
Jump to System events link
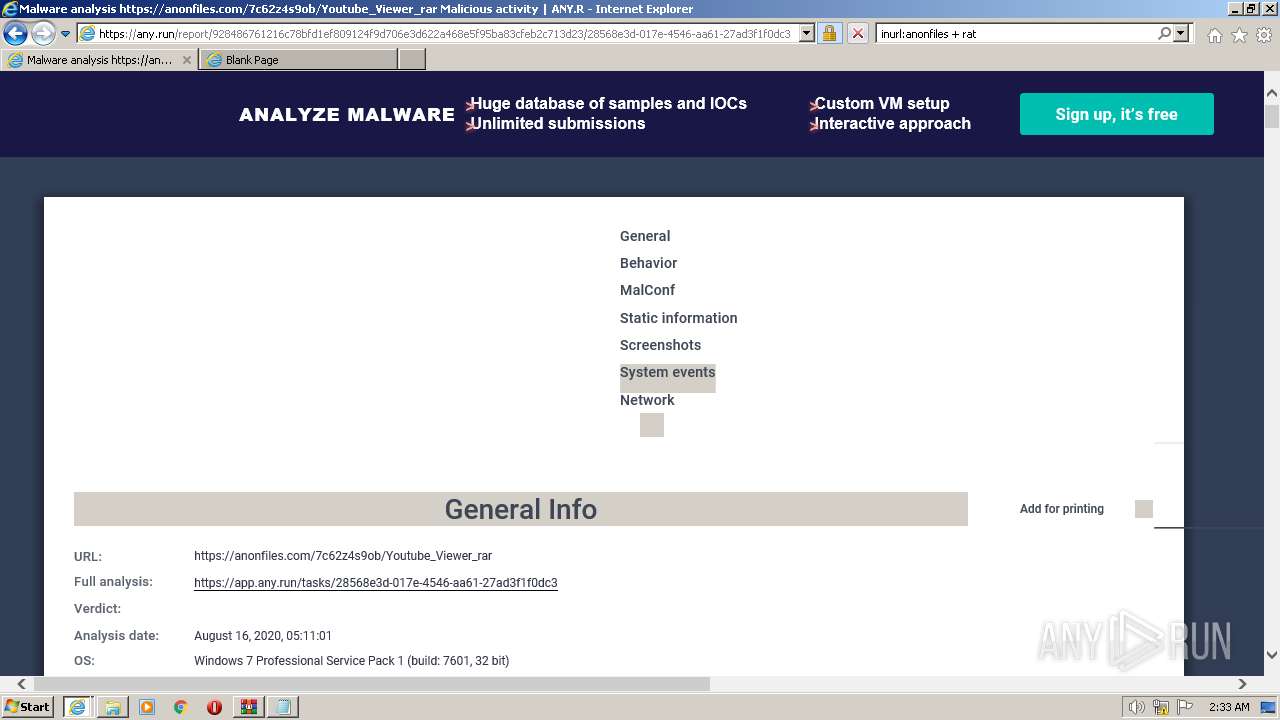(667, 372)
